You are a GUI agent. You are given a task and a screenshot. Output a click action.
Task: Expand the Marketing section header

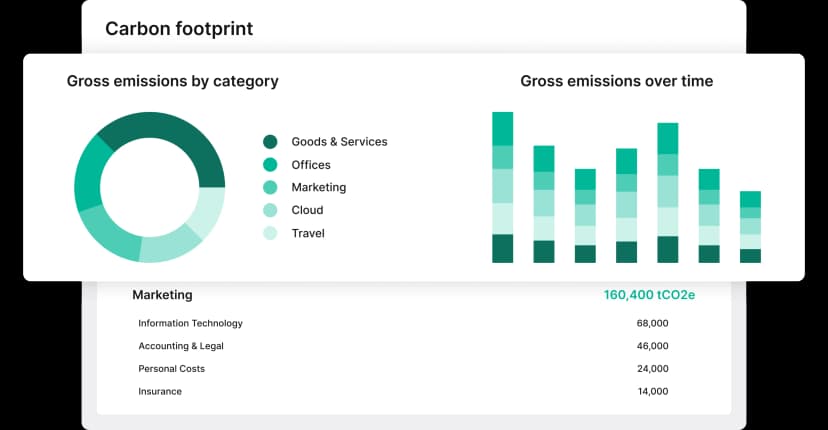[162, 295]
